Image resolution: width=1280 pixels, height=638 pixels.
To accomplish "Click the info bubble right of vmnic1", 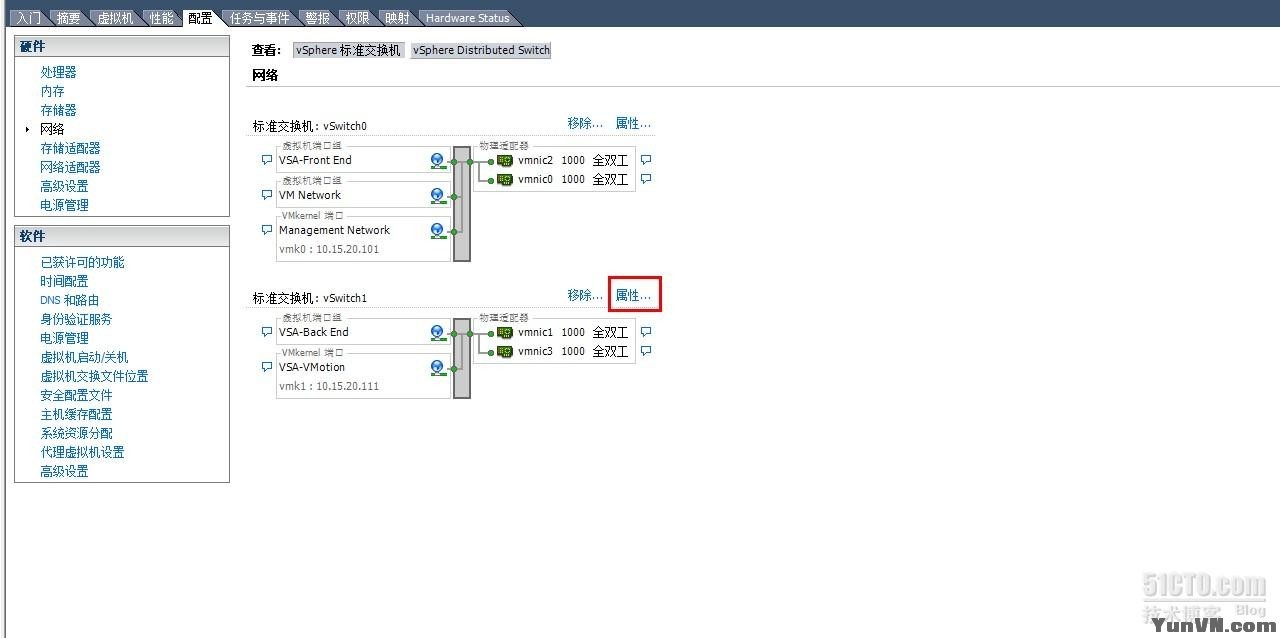I will 646,331.
